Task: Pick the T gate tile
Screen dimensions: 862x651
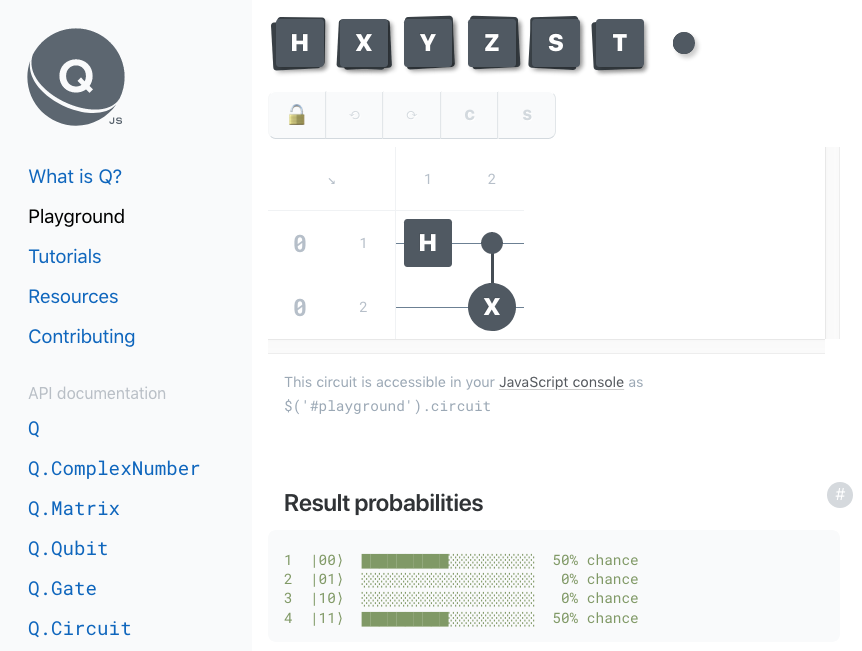Action: point(620,43)
